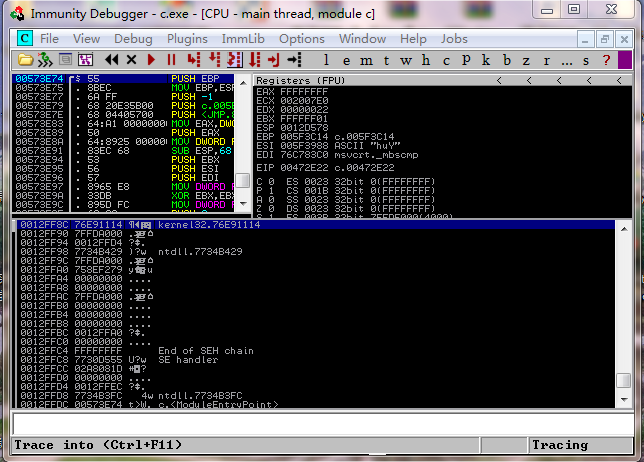The image size is (644, 462).
Task: Restart program with double-left-arrow icon
Action: (111, 60)
